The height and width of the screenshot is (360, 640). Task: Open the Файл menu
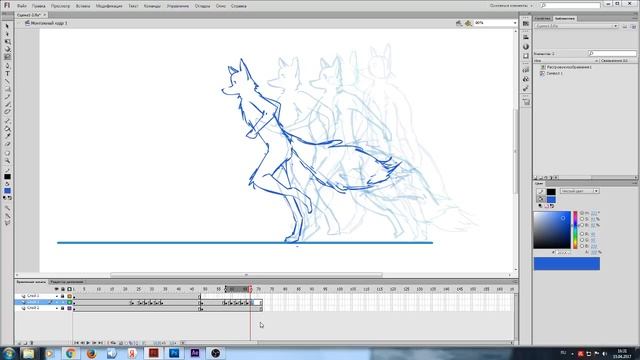(x=22, y=6)
